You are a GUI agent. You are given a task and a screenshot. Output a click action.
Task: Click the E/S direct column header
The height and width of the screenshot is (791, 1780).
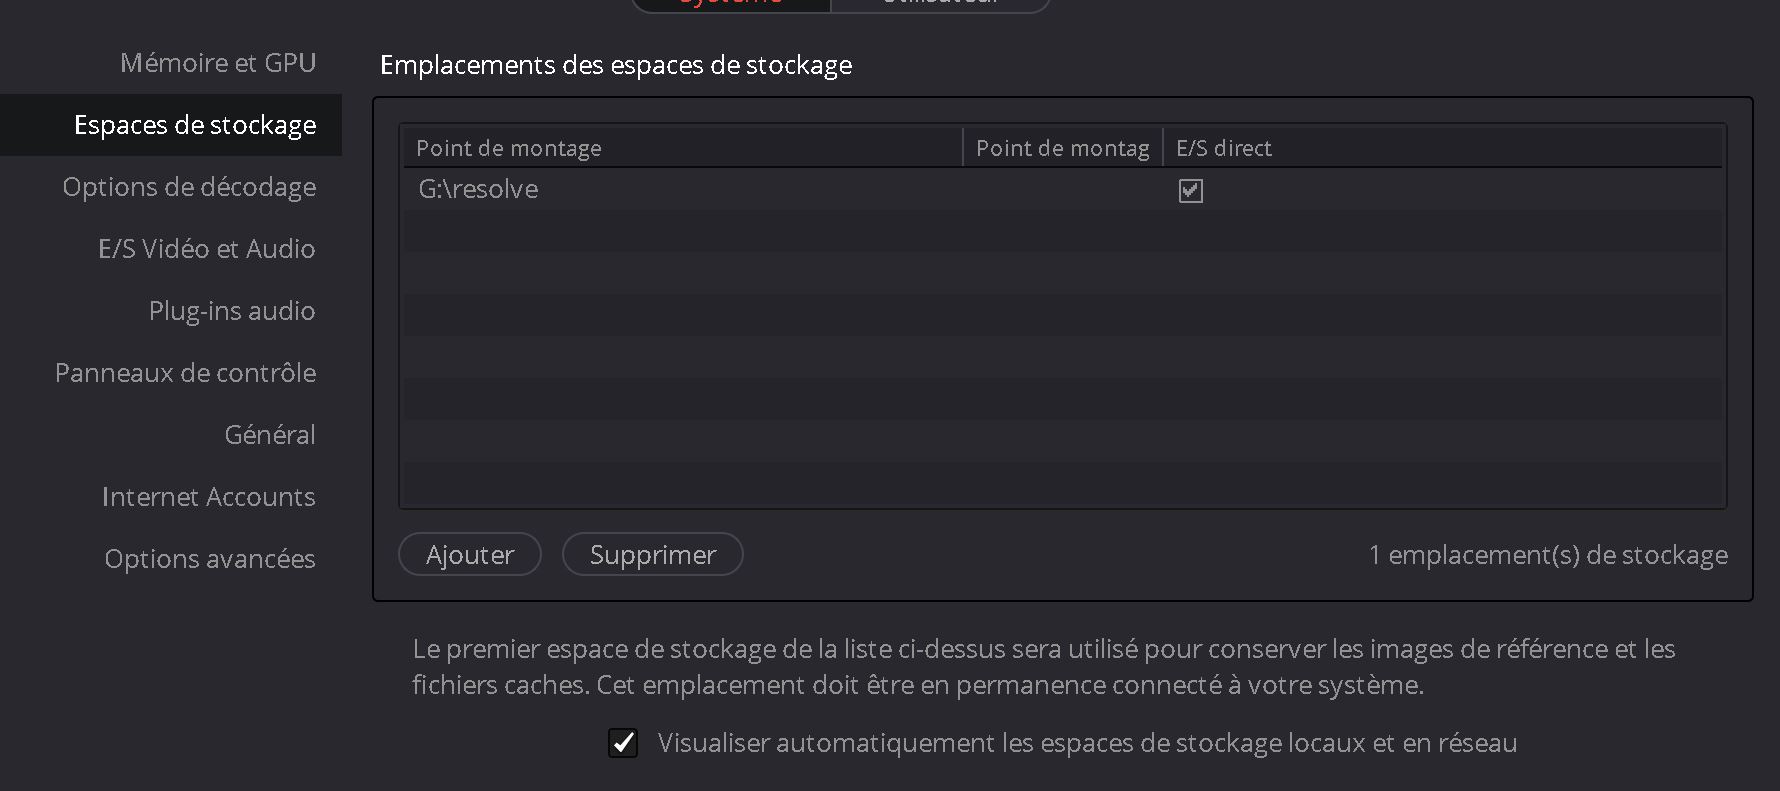point(1442,148)
